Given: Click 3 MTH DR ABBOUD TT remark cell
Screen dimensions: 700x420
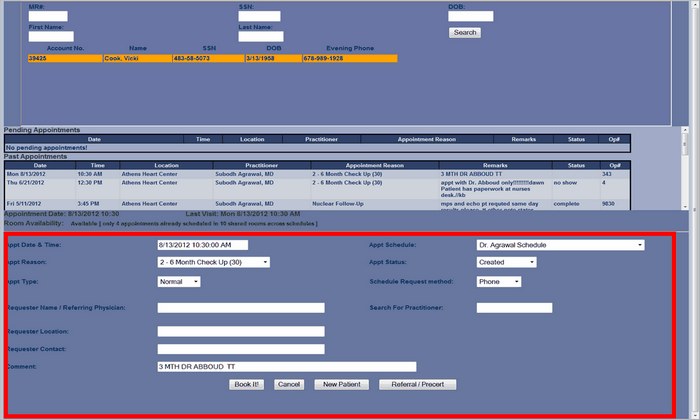Looking at the screenshot, I should (x=471, y=174).
